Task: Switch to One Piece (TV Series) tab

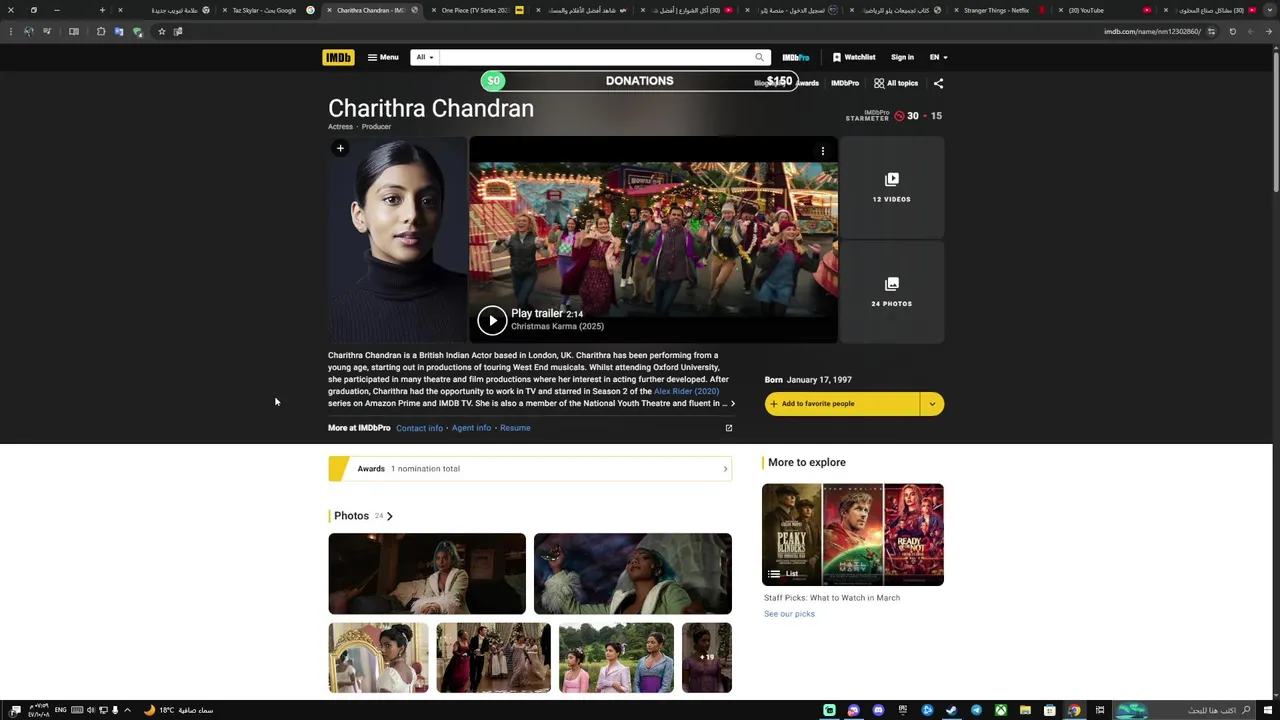Action: click(x=476, y=10)
